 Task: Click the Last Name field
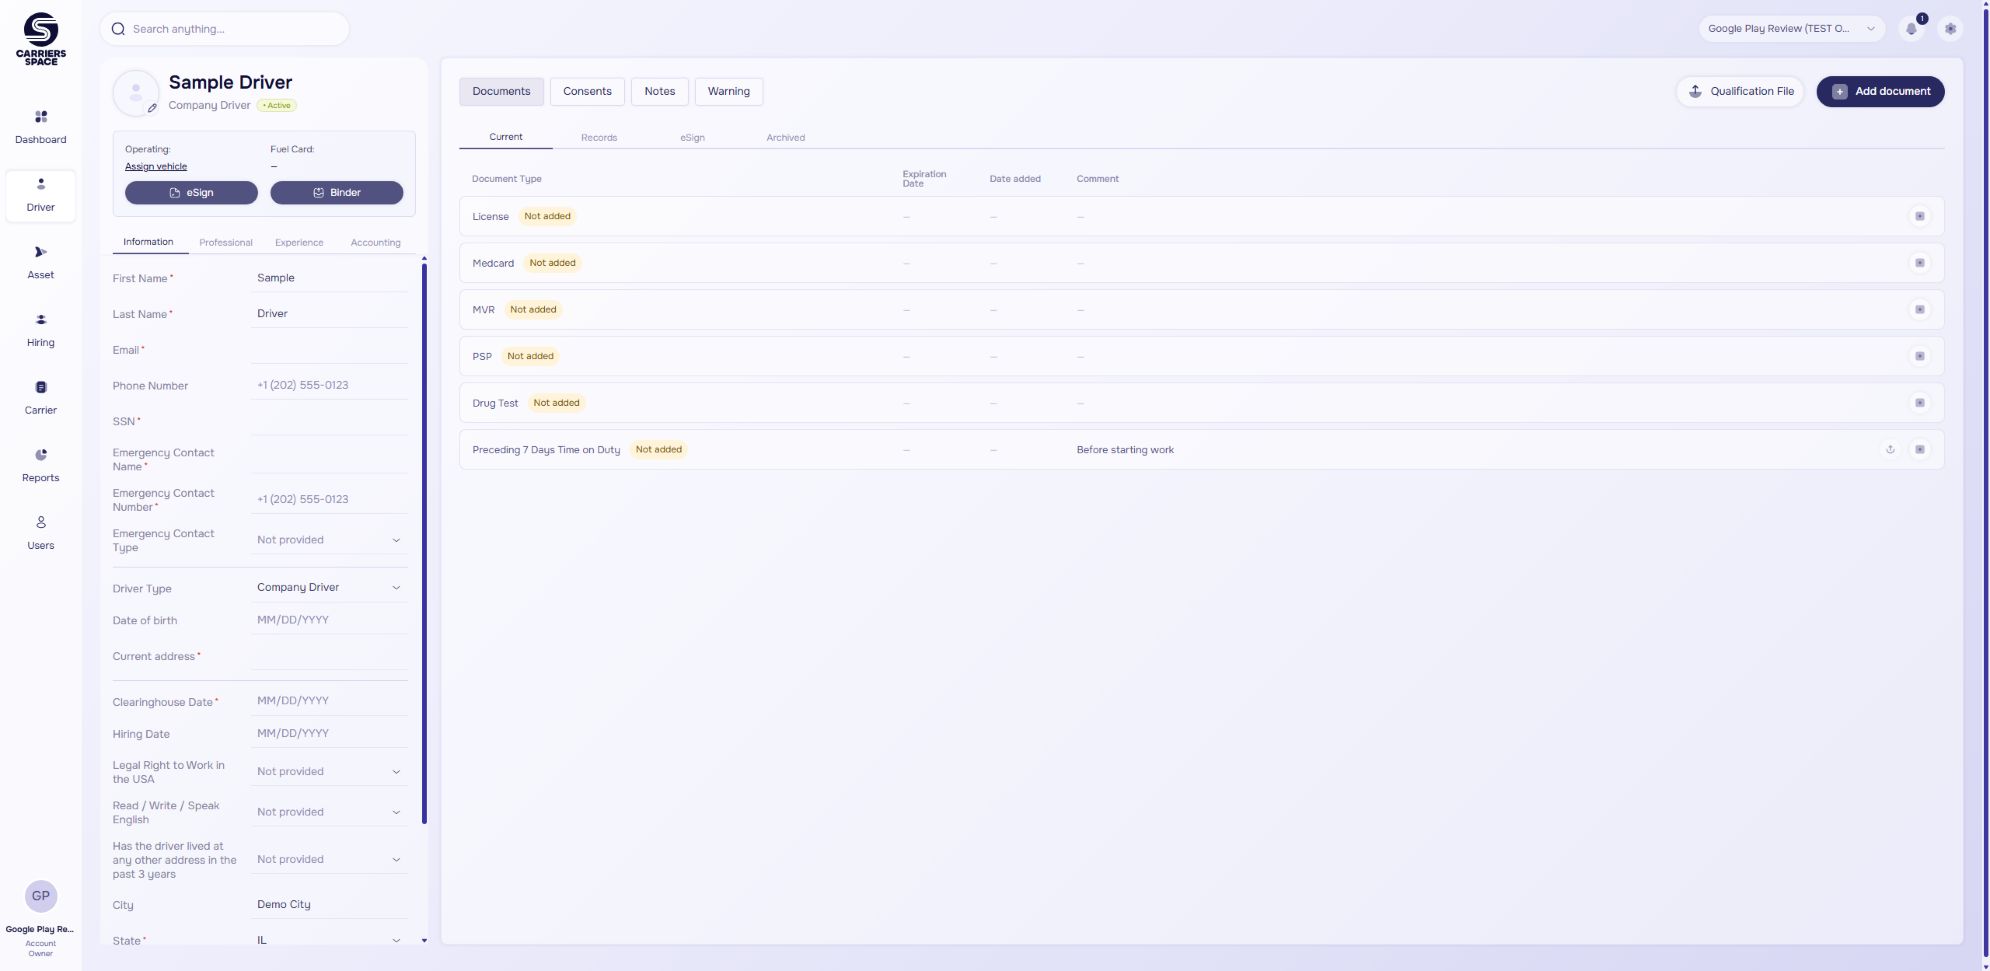pyautogui.click(x=329, y=314)
